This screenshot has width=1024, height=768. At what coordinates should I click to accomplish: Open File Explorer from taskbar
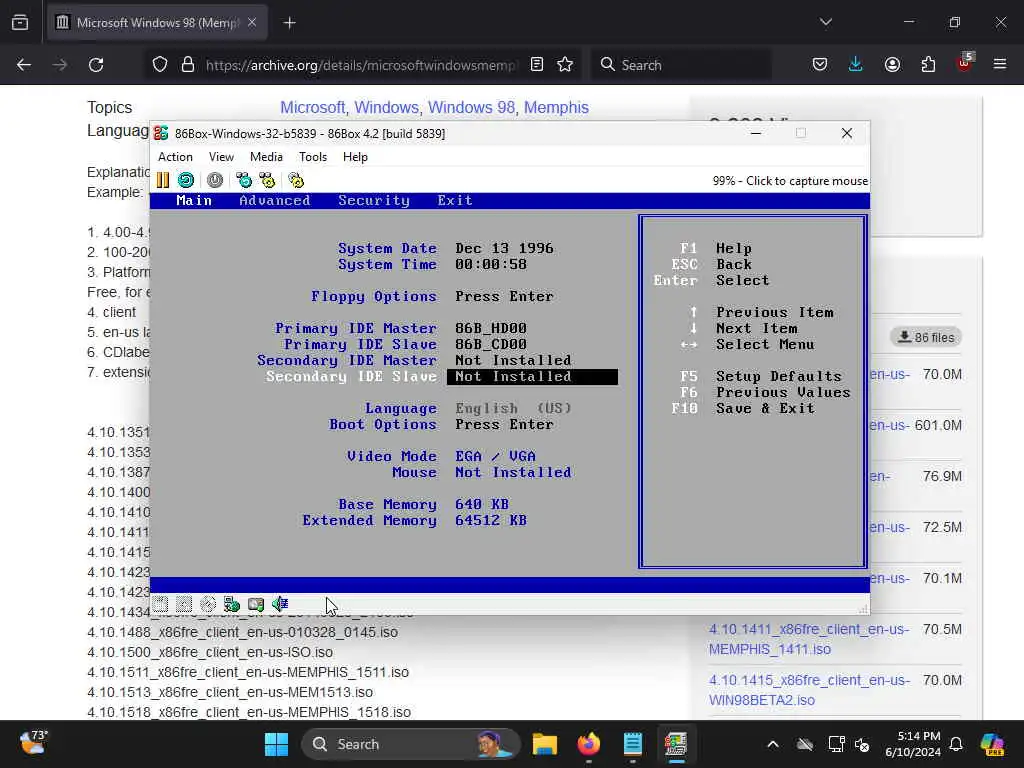point(544,744)
